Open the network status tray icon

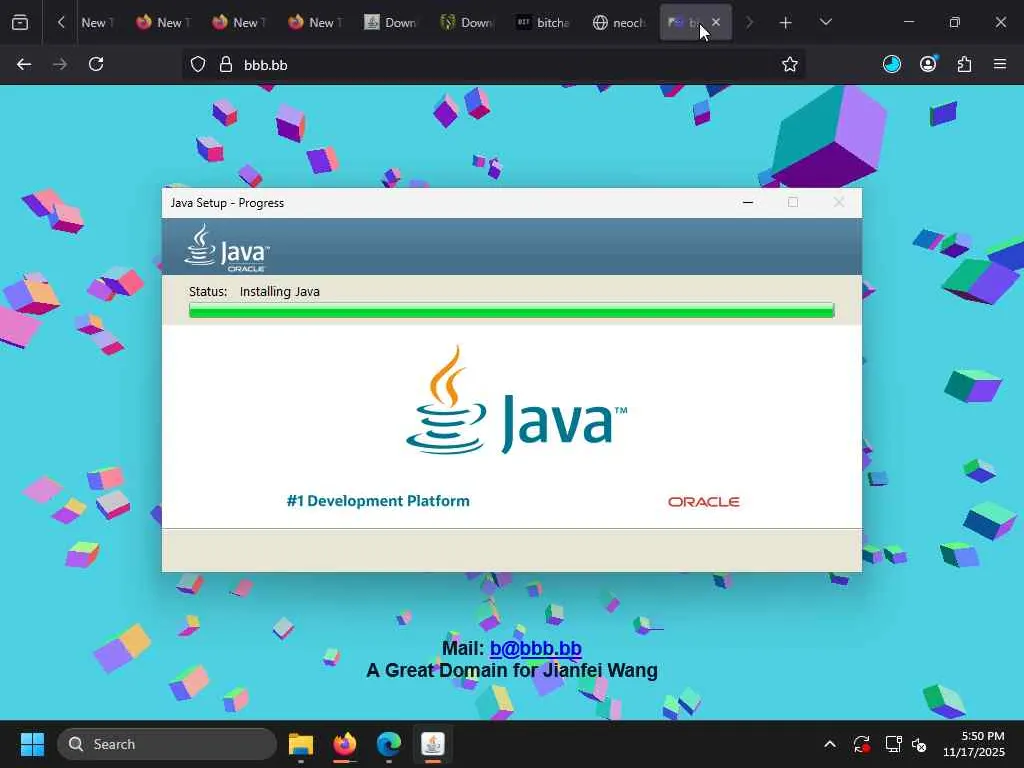pyautogui.click(x=893, y=744)
